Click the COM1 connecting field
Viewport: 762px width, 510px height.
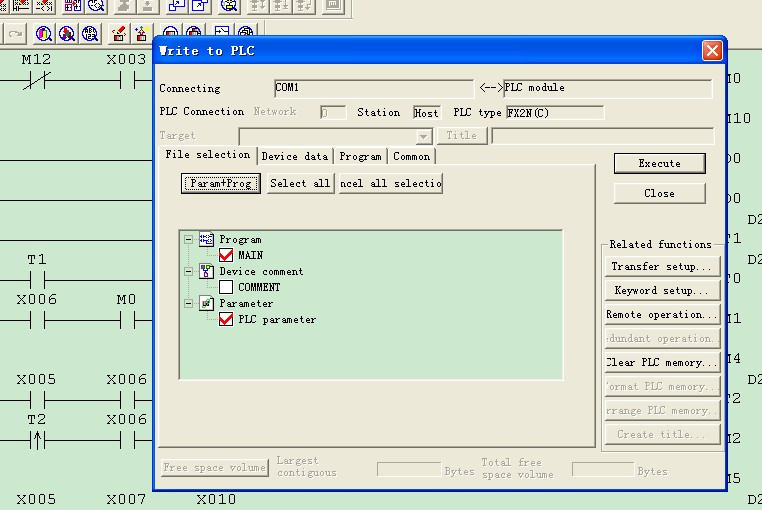(373, 88)
